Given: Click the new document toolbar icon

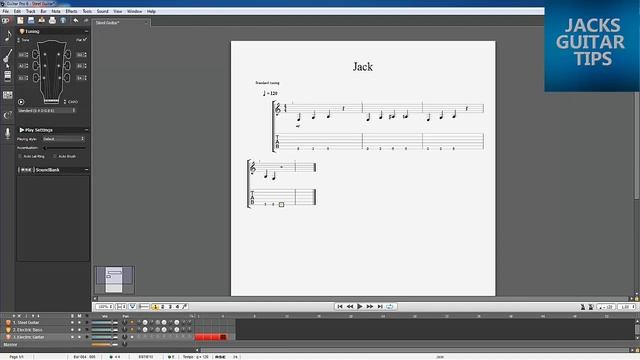Looking at the screenshot, I should point(20,20).
